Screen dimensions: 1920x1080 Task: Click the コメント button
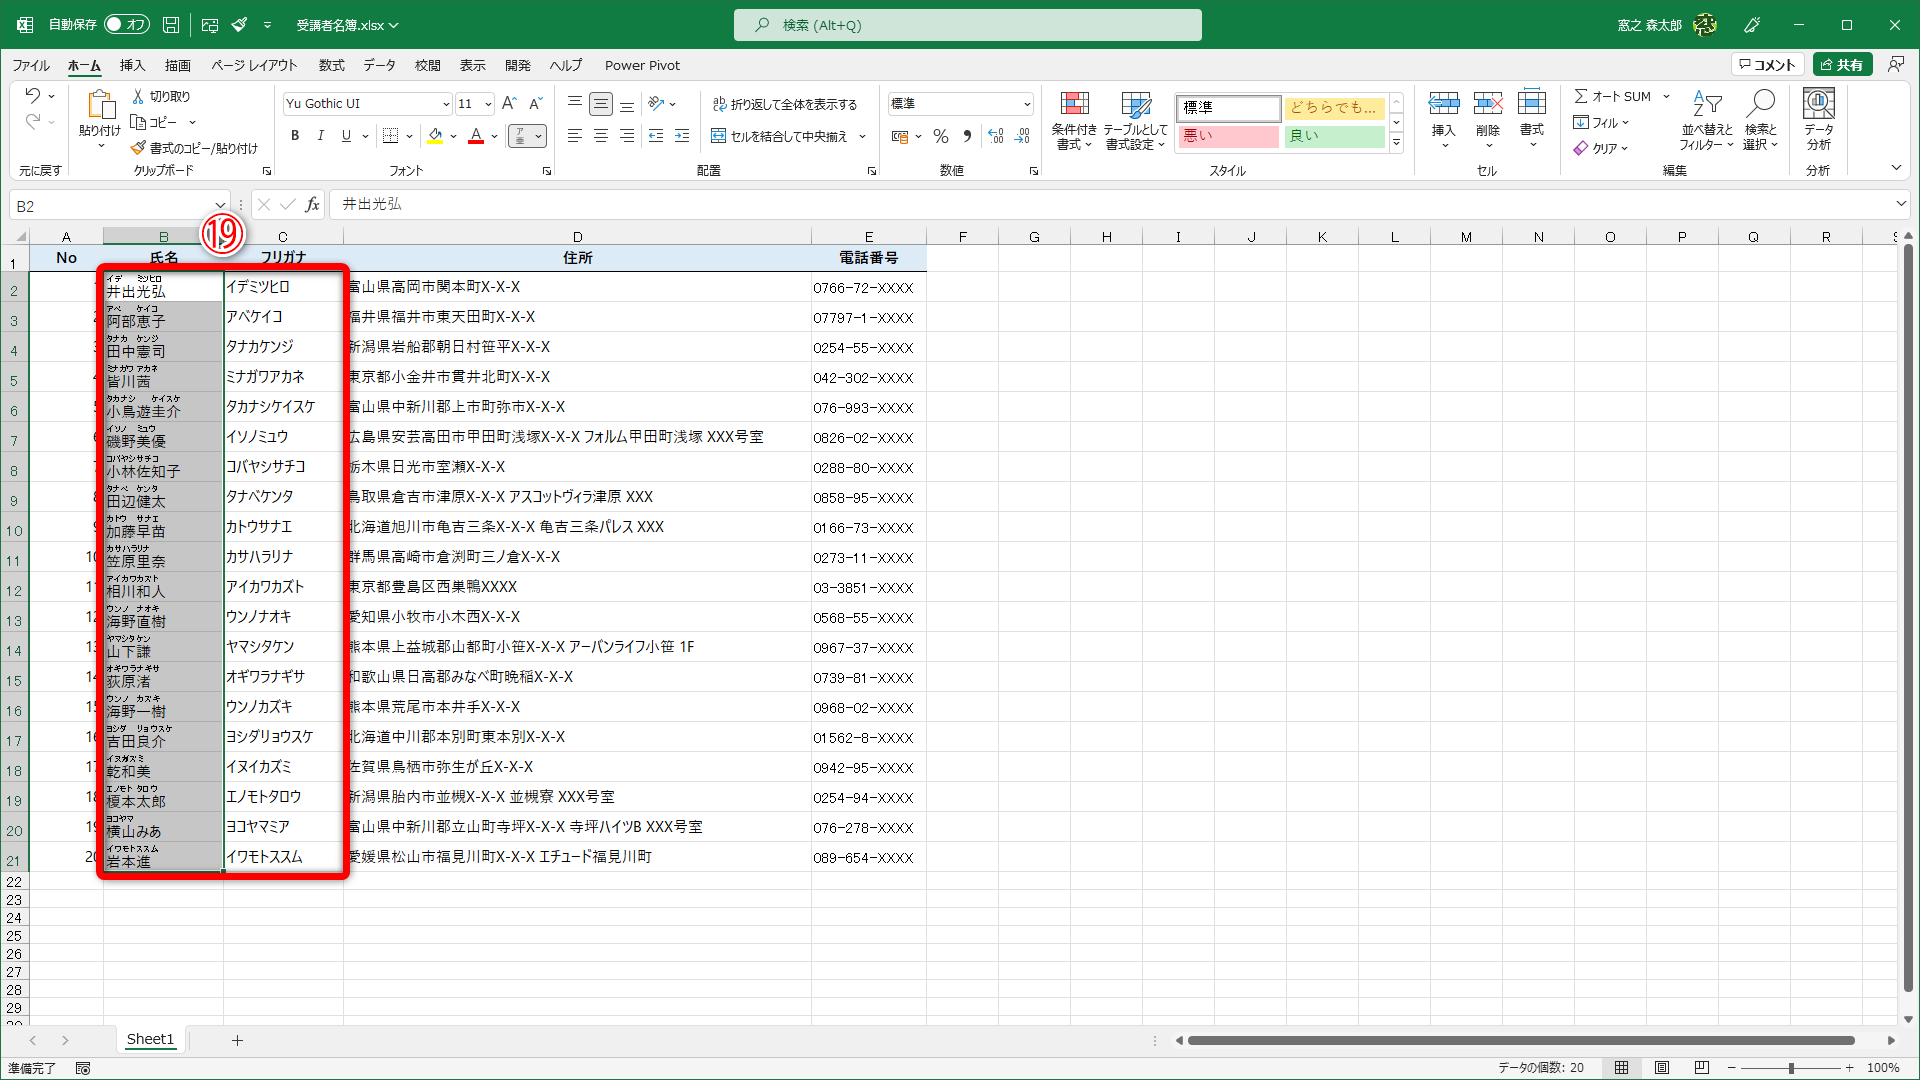[x=1768, y=63]
